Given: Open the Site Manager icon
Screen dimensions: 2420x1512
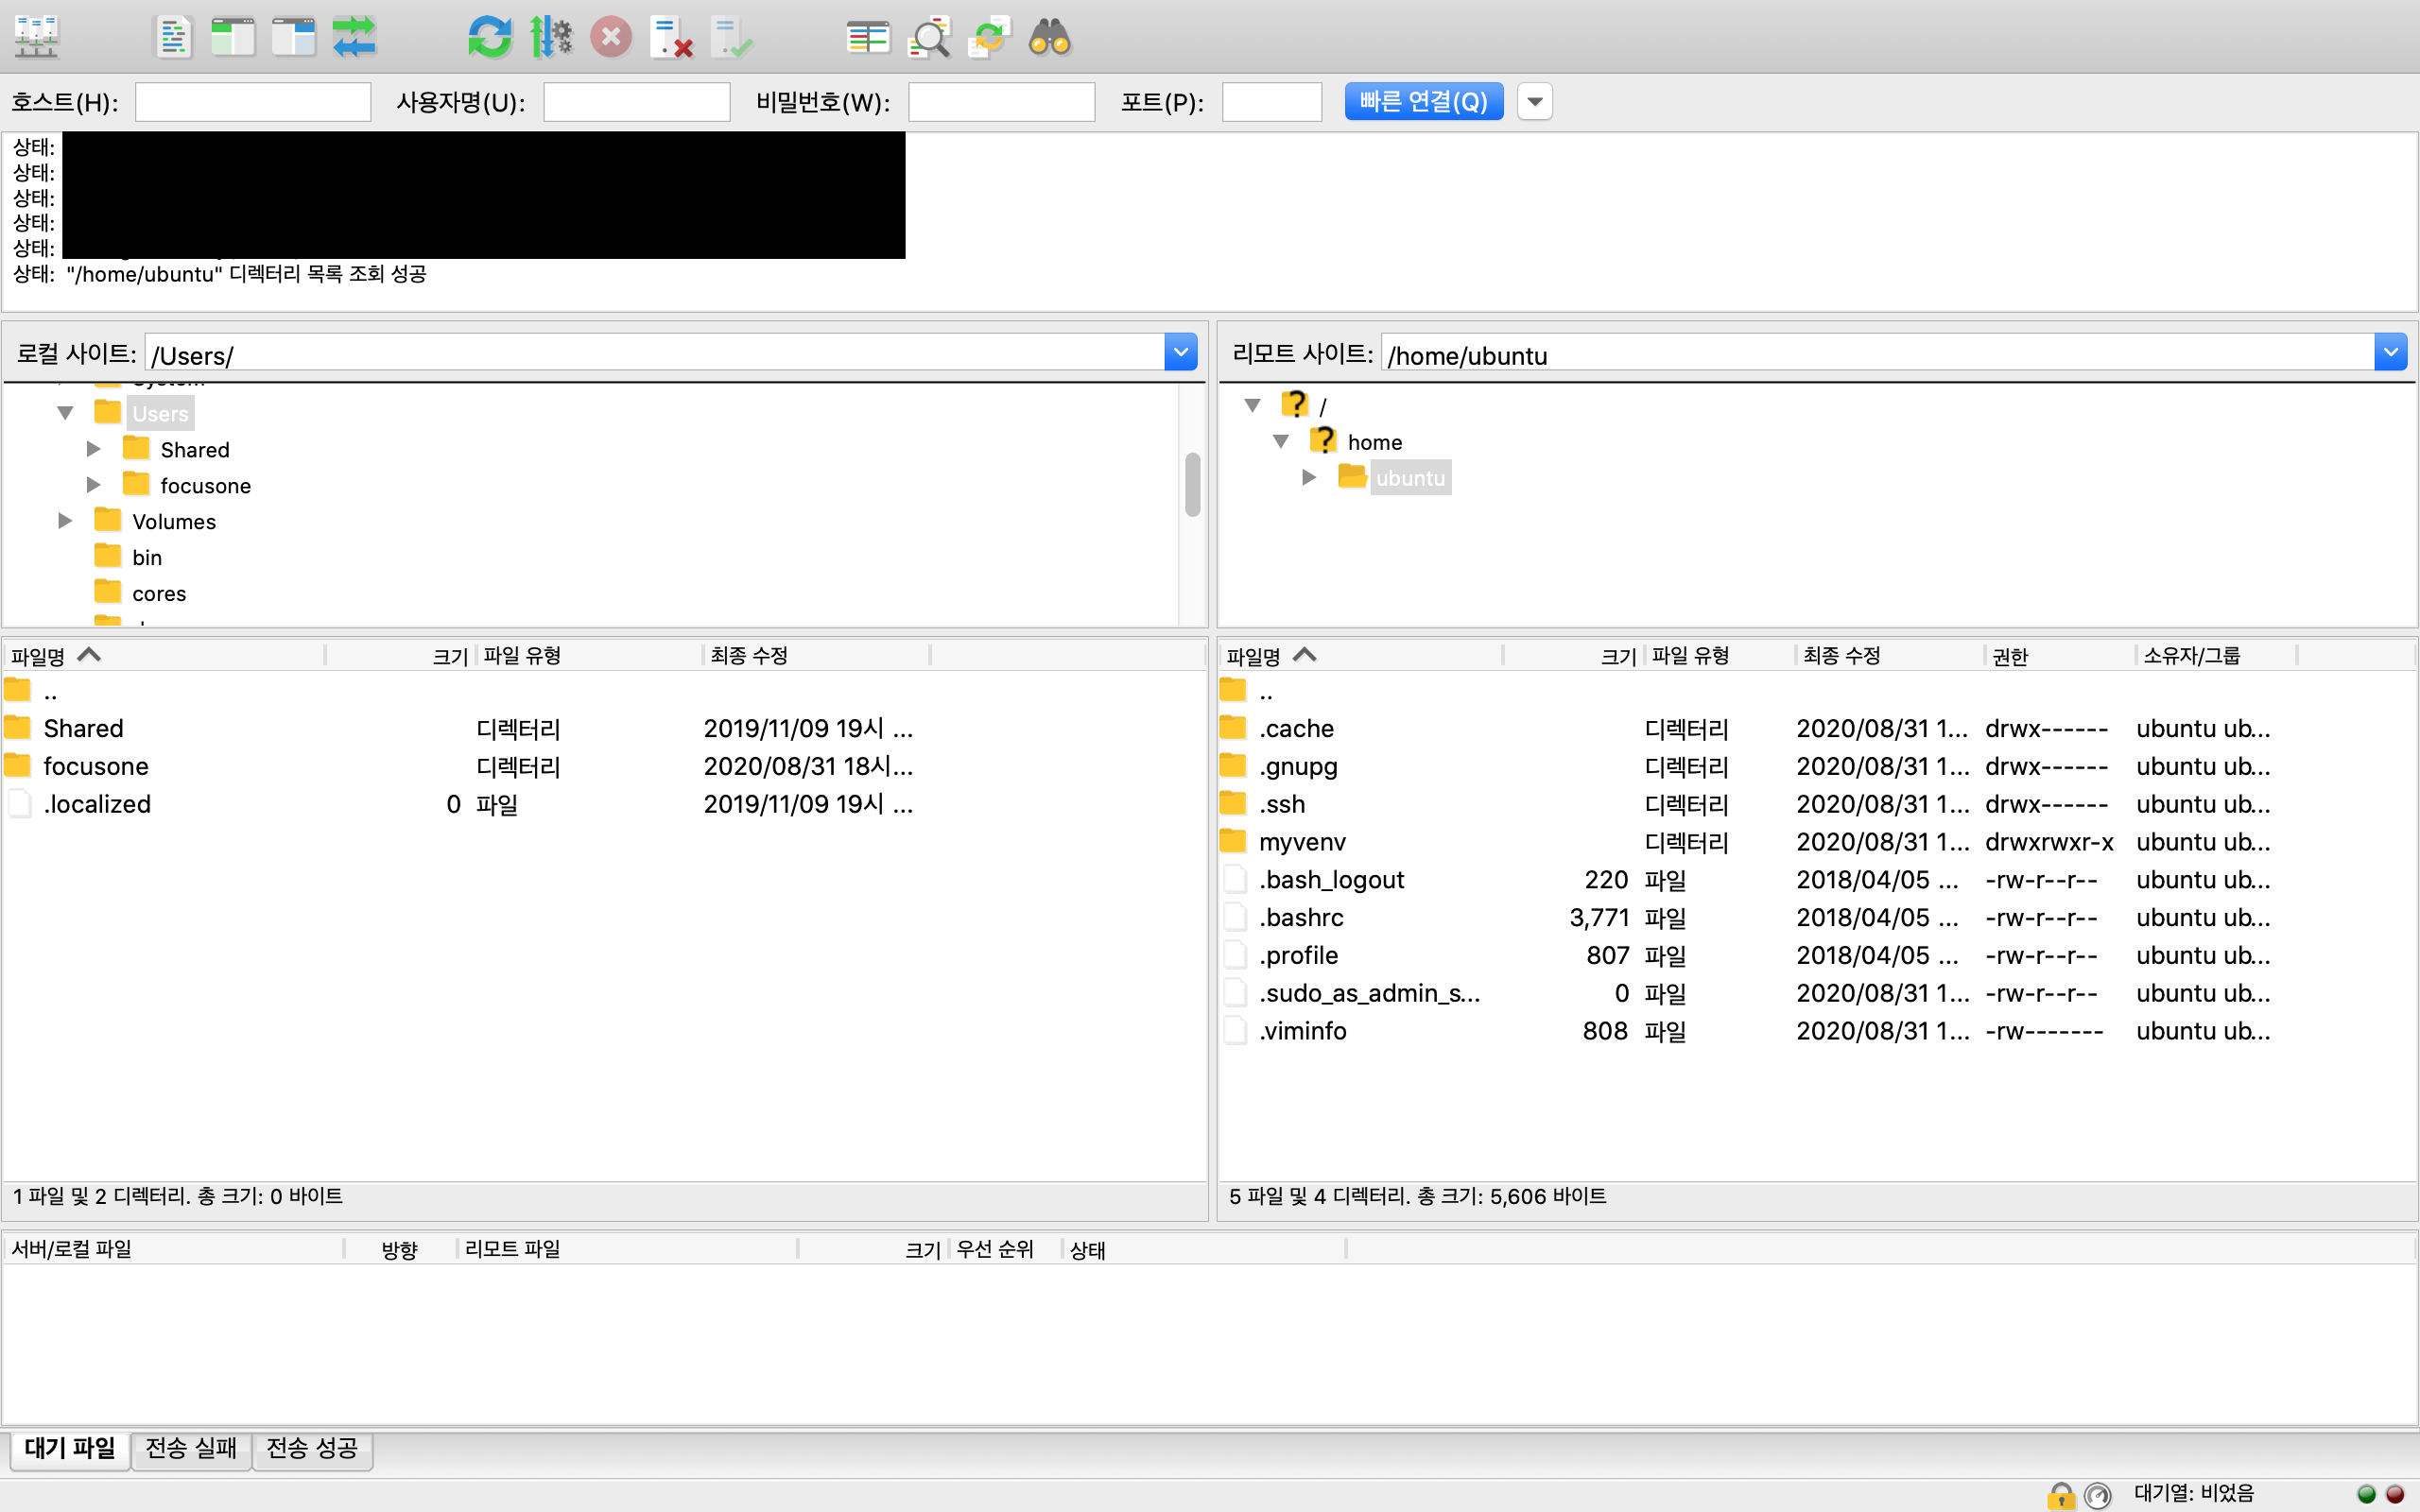Looking at the screenshot, I should (x=37, y=37).
